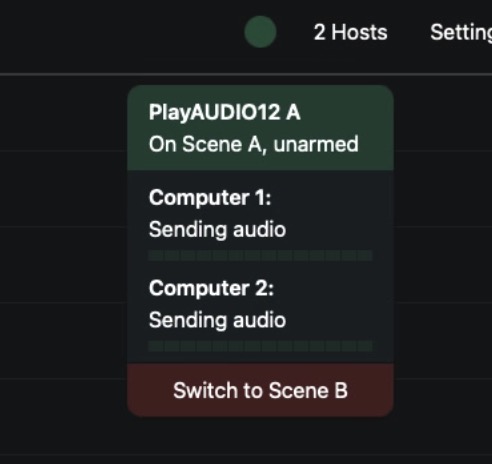Click Sending audio status under Computer 1
The image size is (492, 464).
pyautogui.click(x=217, y=230)
